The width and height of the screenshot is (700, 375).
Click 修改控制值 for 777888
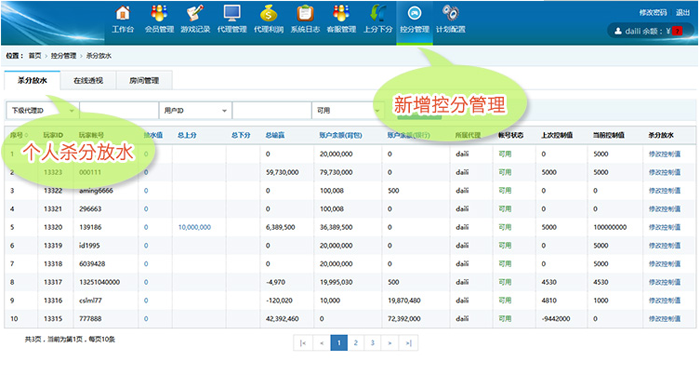tap(664, 319)
